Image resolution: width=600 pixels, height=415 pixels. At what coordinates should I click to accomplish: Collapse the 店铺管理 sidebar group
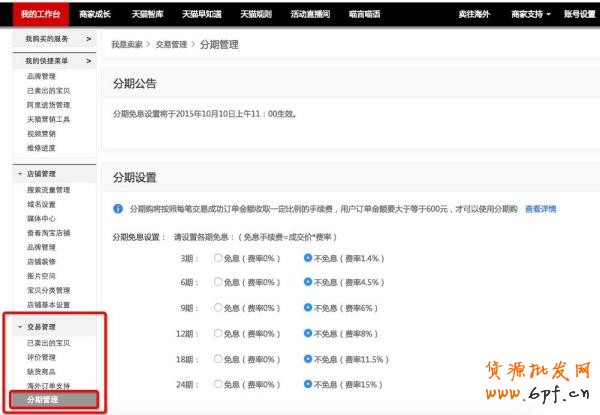[20, 174]
